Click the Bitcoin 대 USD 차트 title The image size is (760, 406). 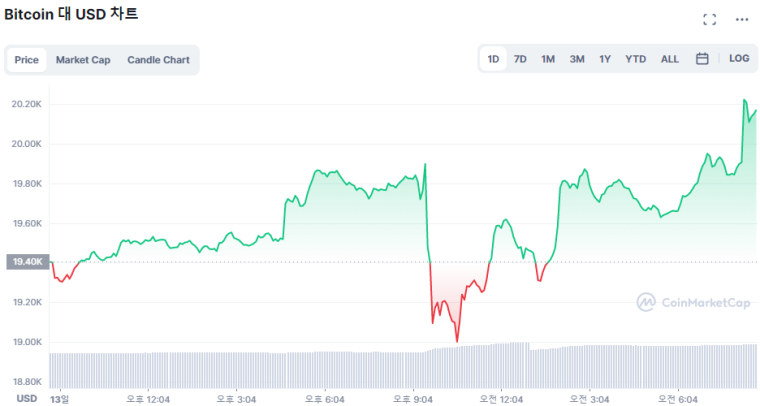(x=71, y=14)
